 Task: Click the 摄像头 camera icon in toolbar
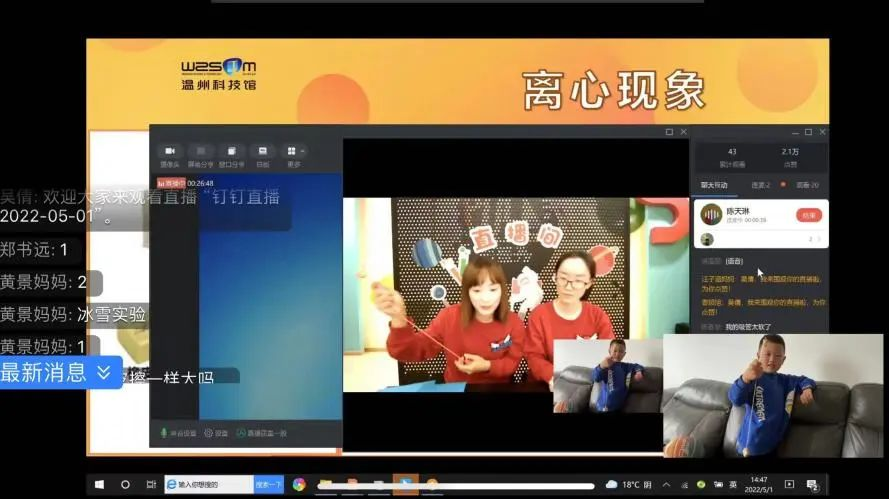(170, 151)
